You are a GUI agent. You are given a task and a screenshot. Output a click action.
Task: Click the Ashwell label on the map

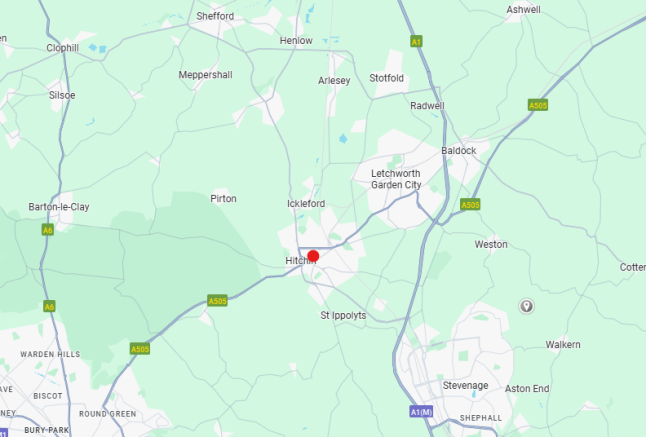coord(523,9)
